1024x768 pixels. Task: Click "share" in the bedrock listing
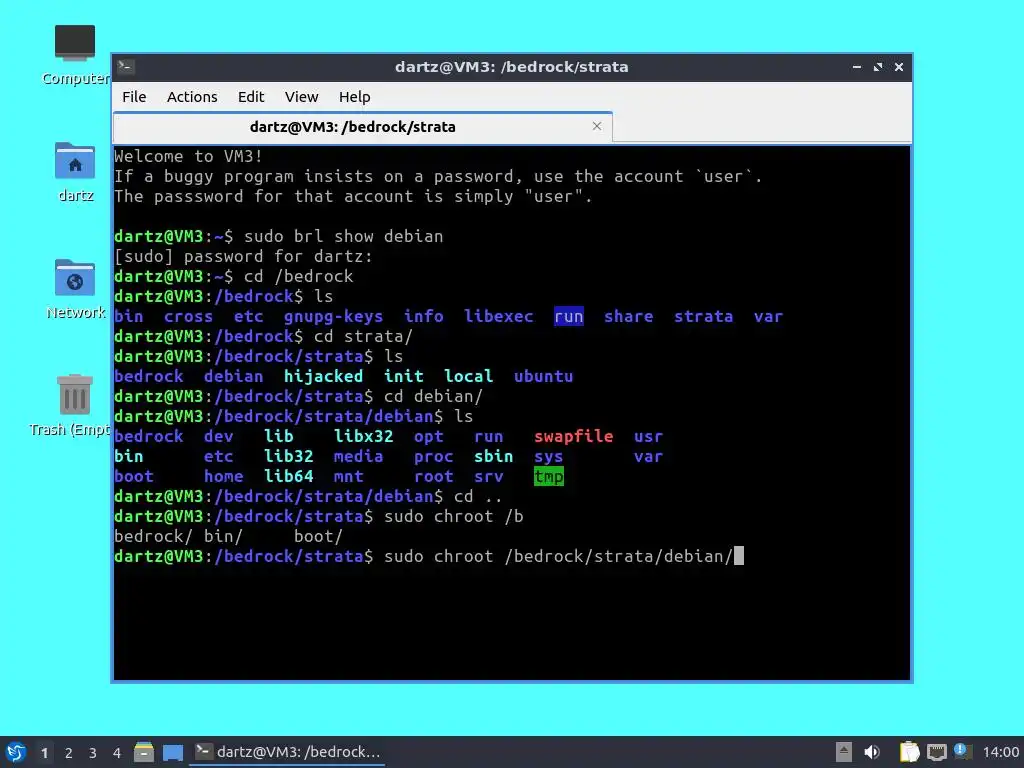[x=628, y=316]
